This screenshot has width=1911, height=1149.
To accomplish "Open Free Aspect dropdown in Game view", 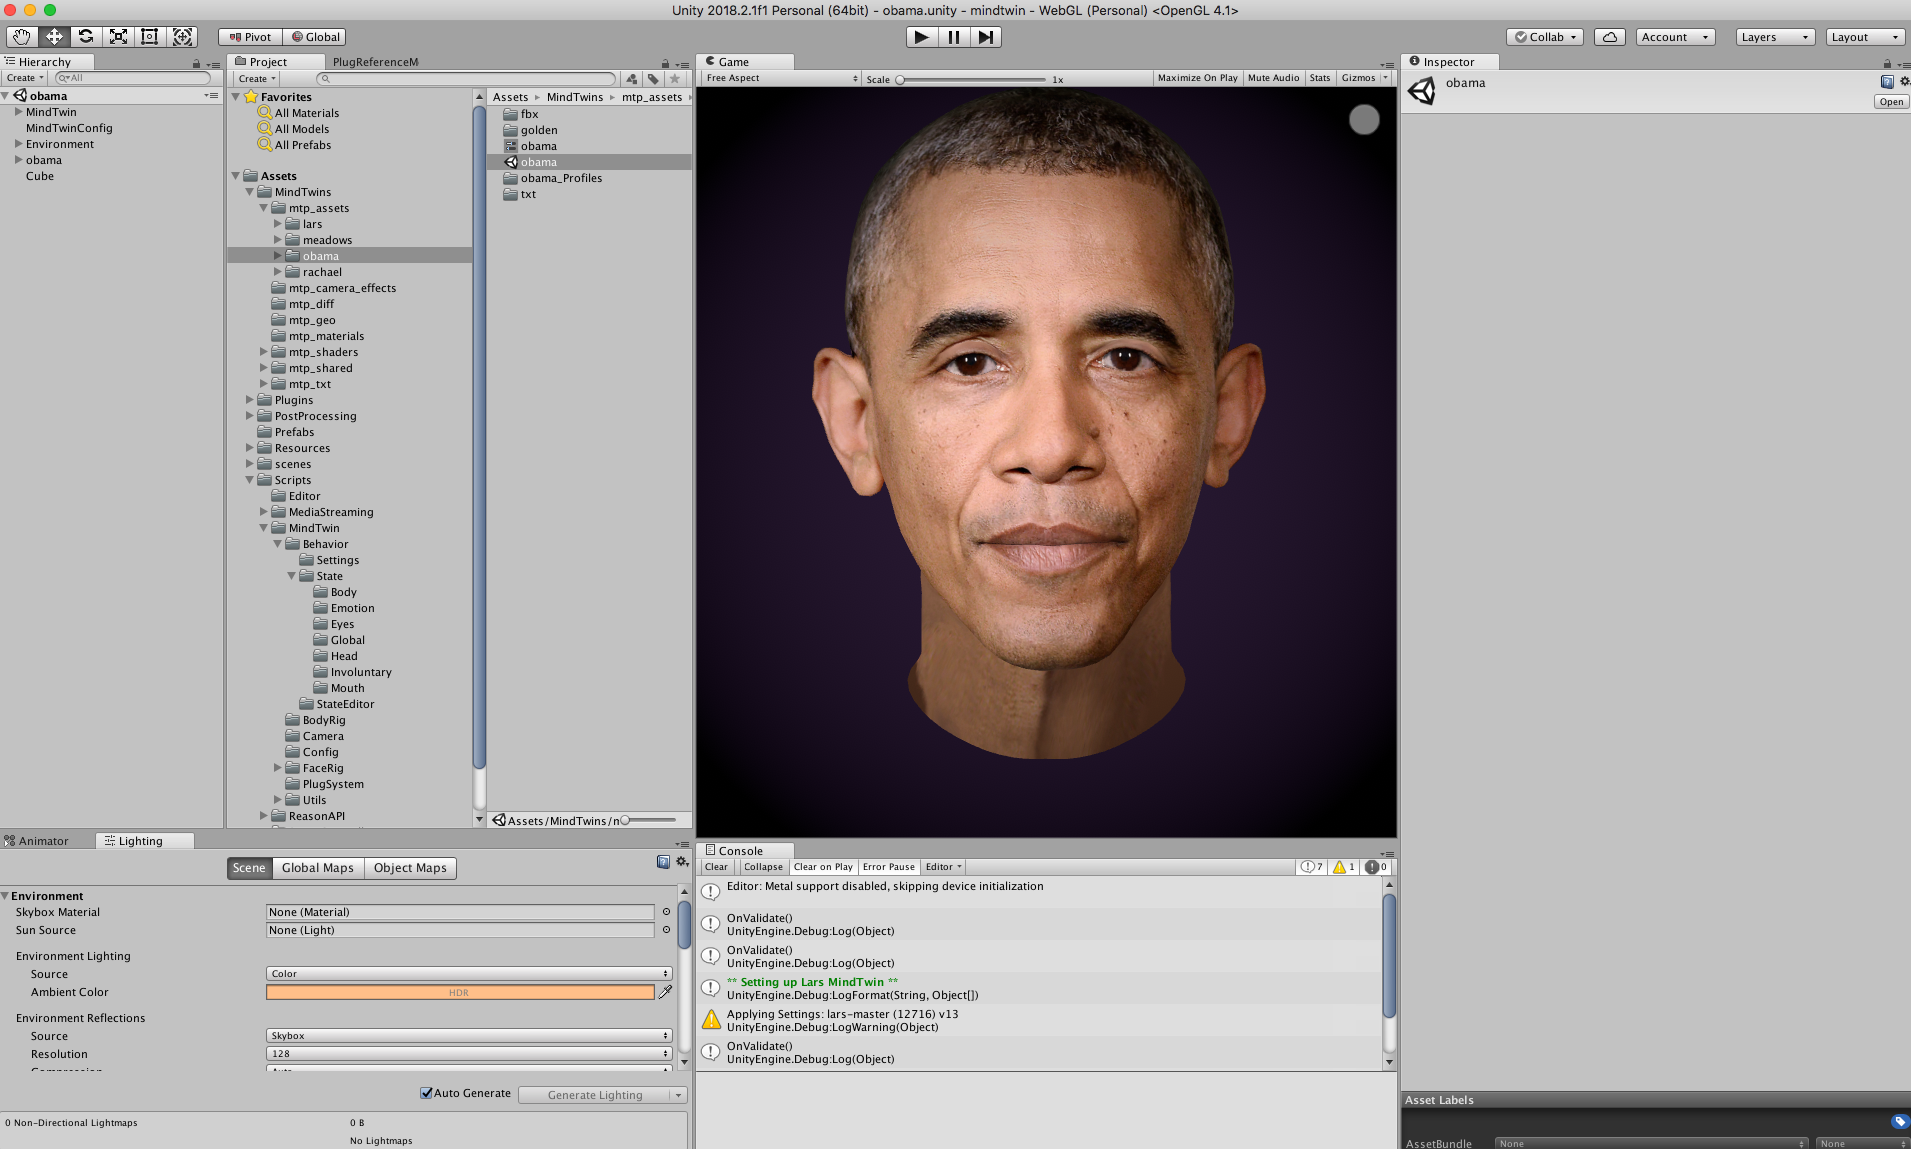I will click(780, 78).
